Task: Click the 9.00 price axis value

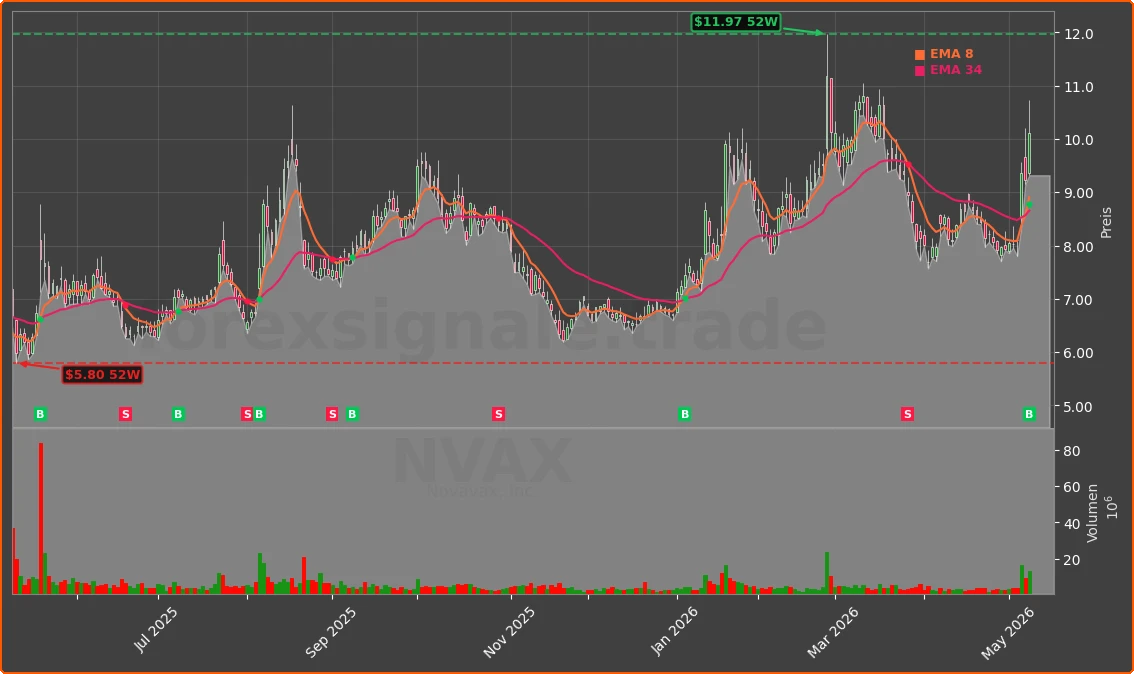Action: pos(1078,193)
